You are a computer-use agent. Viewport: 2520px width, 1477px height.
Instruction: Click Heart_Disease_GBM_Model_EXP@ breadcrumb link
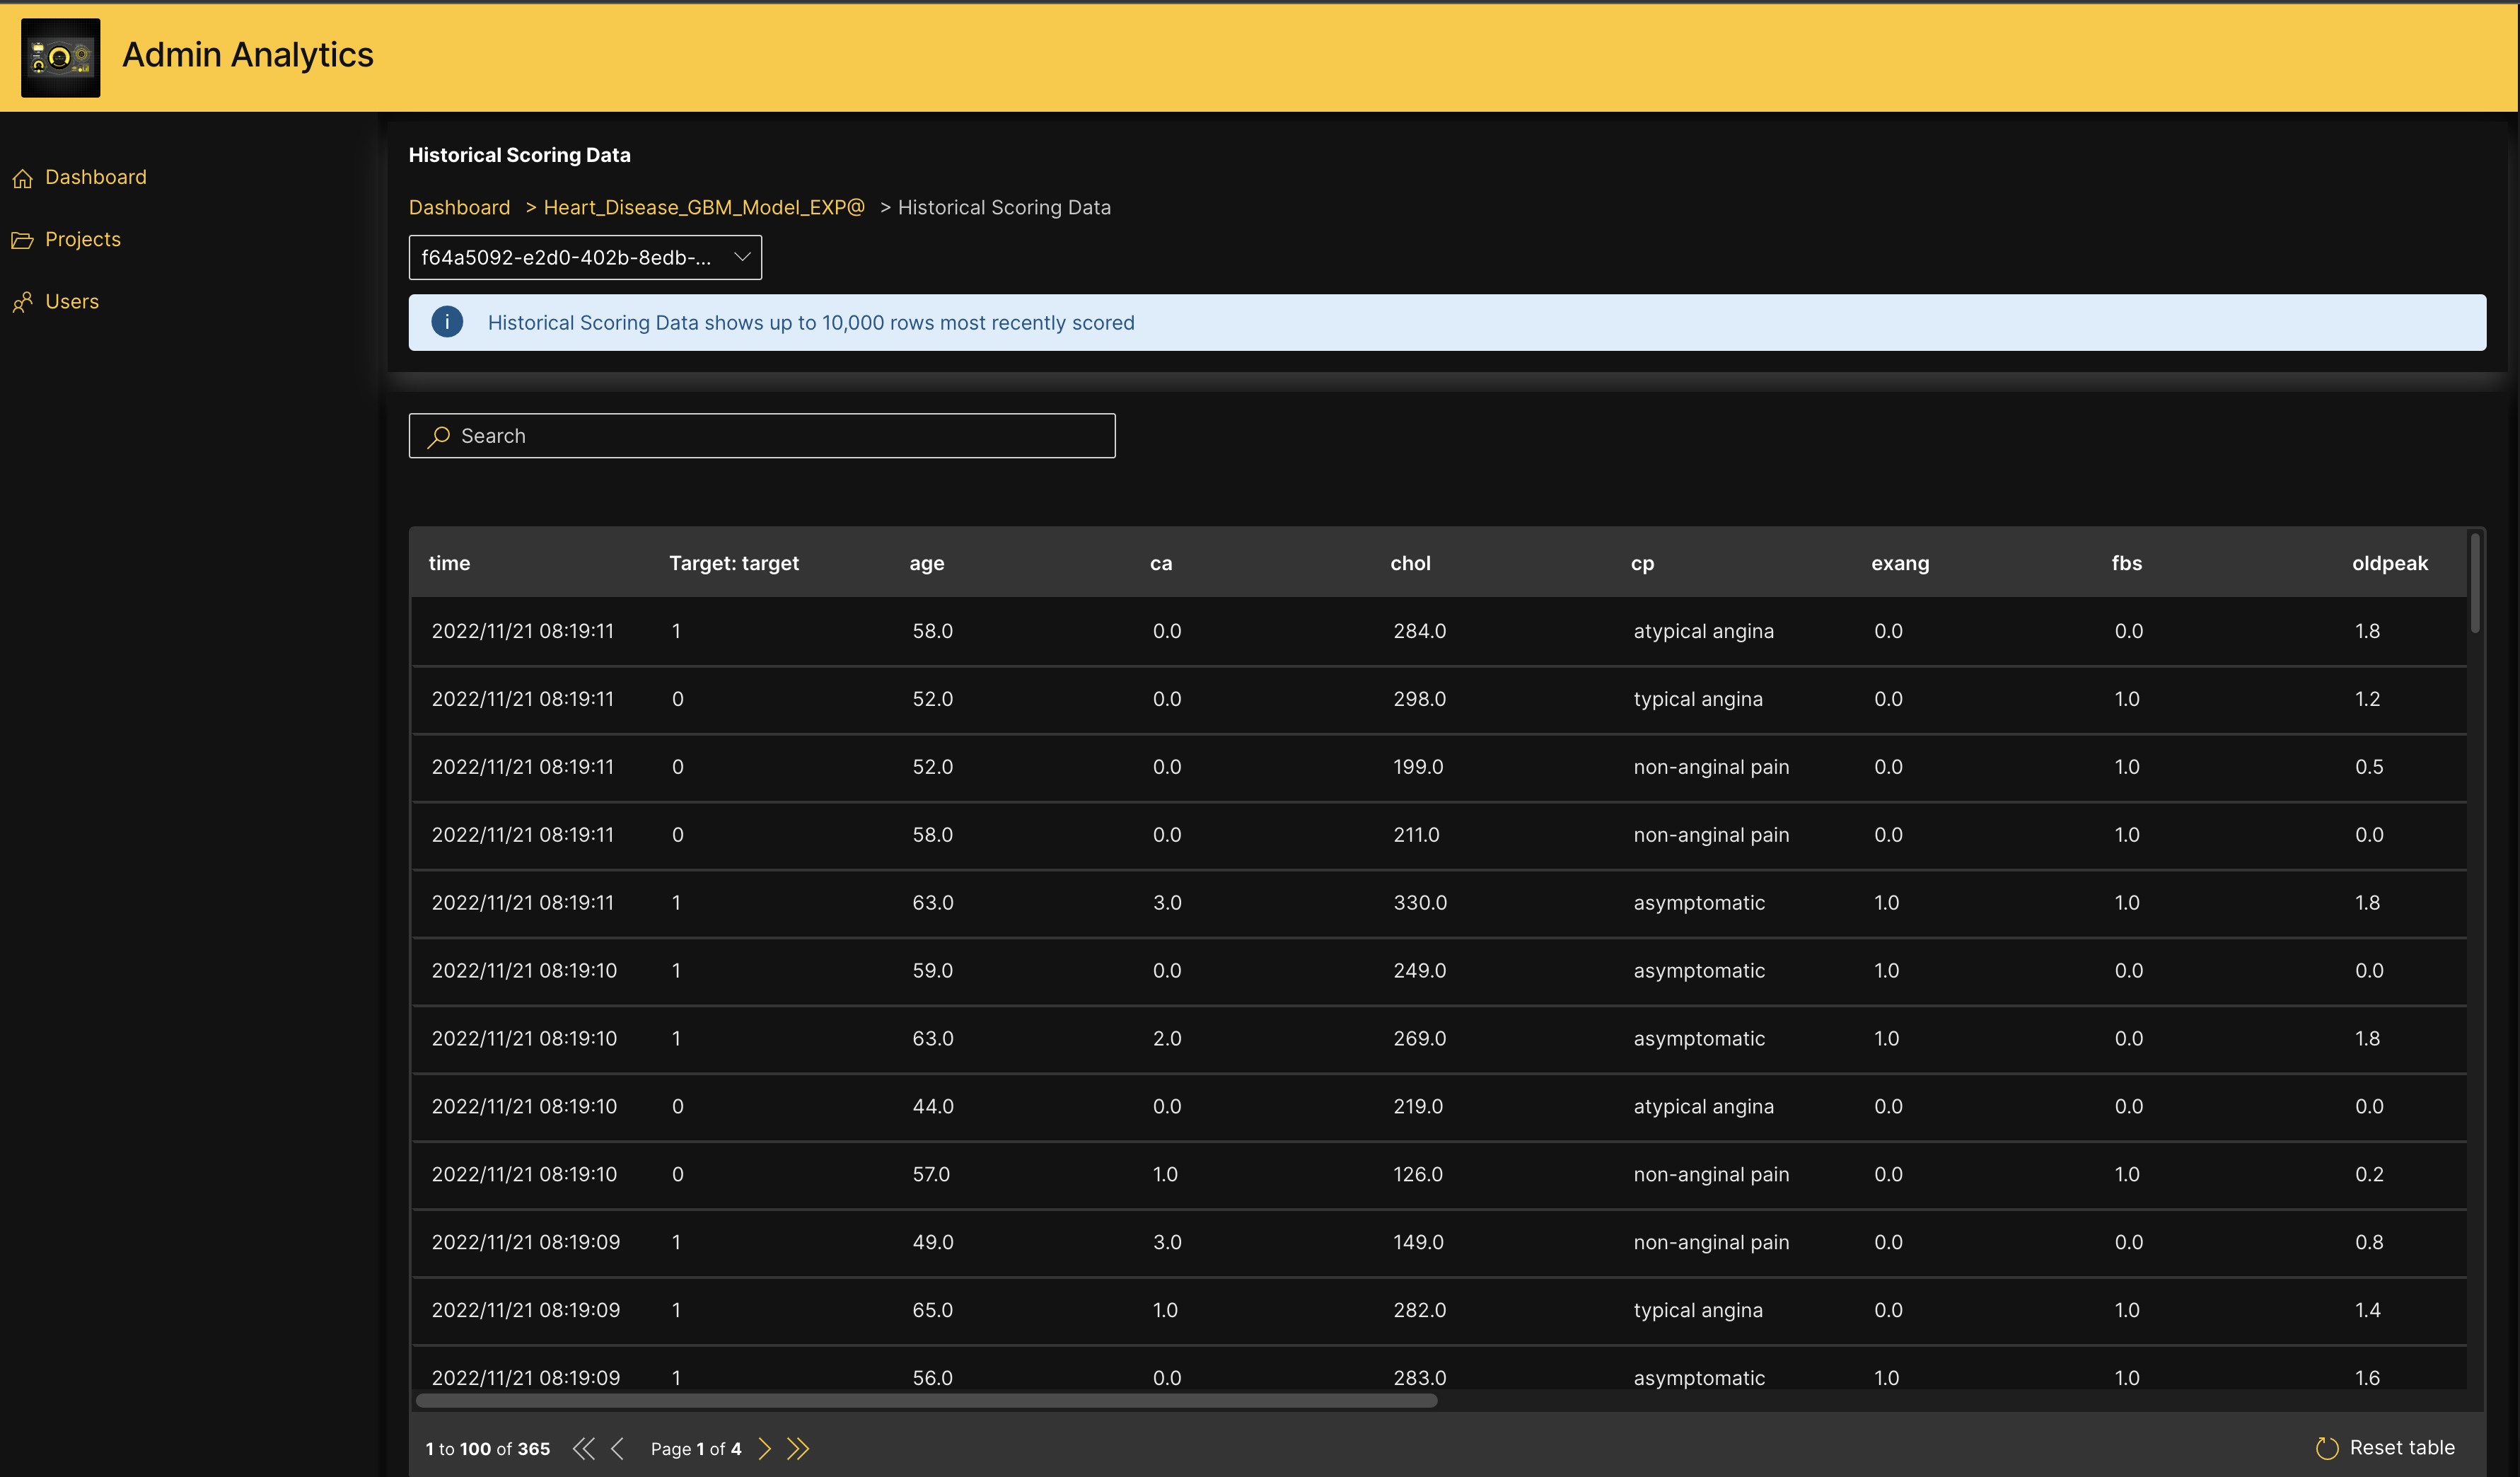tap(703, 207)
